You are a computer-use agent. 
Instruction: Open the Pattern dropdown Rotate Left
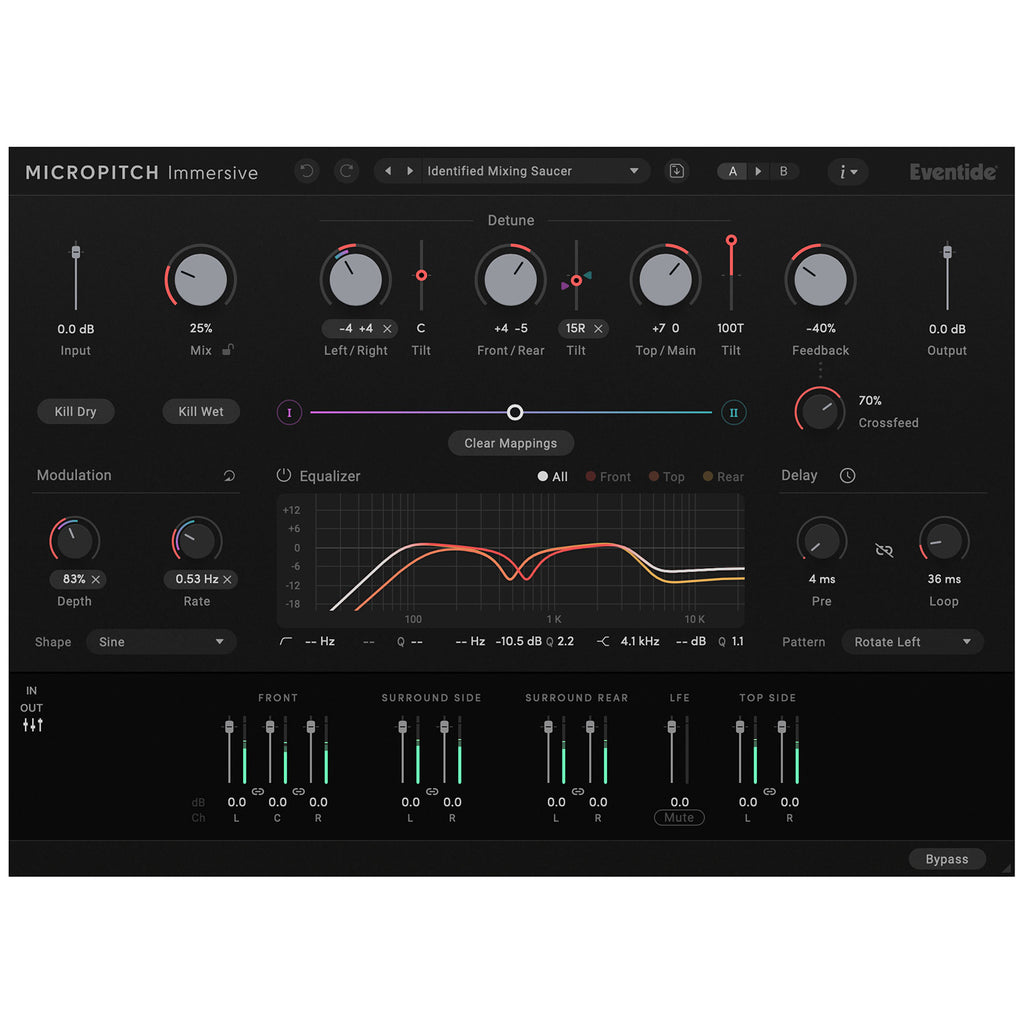click(x=912, y=642)
